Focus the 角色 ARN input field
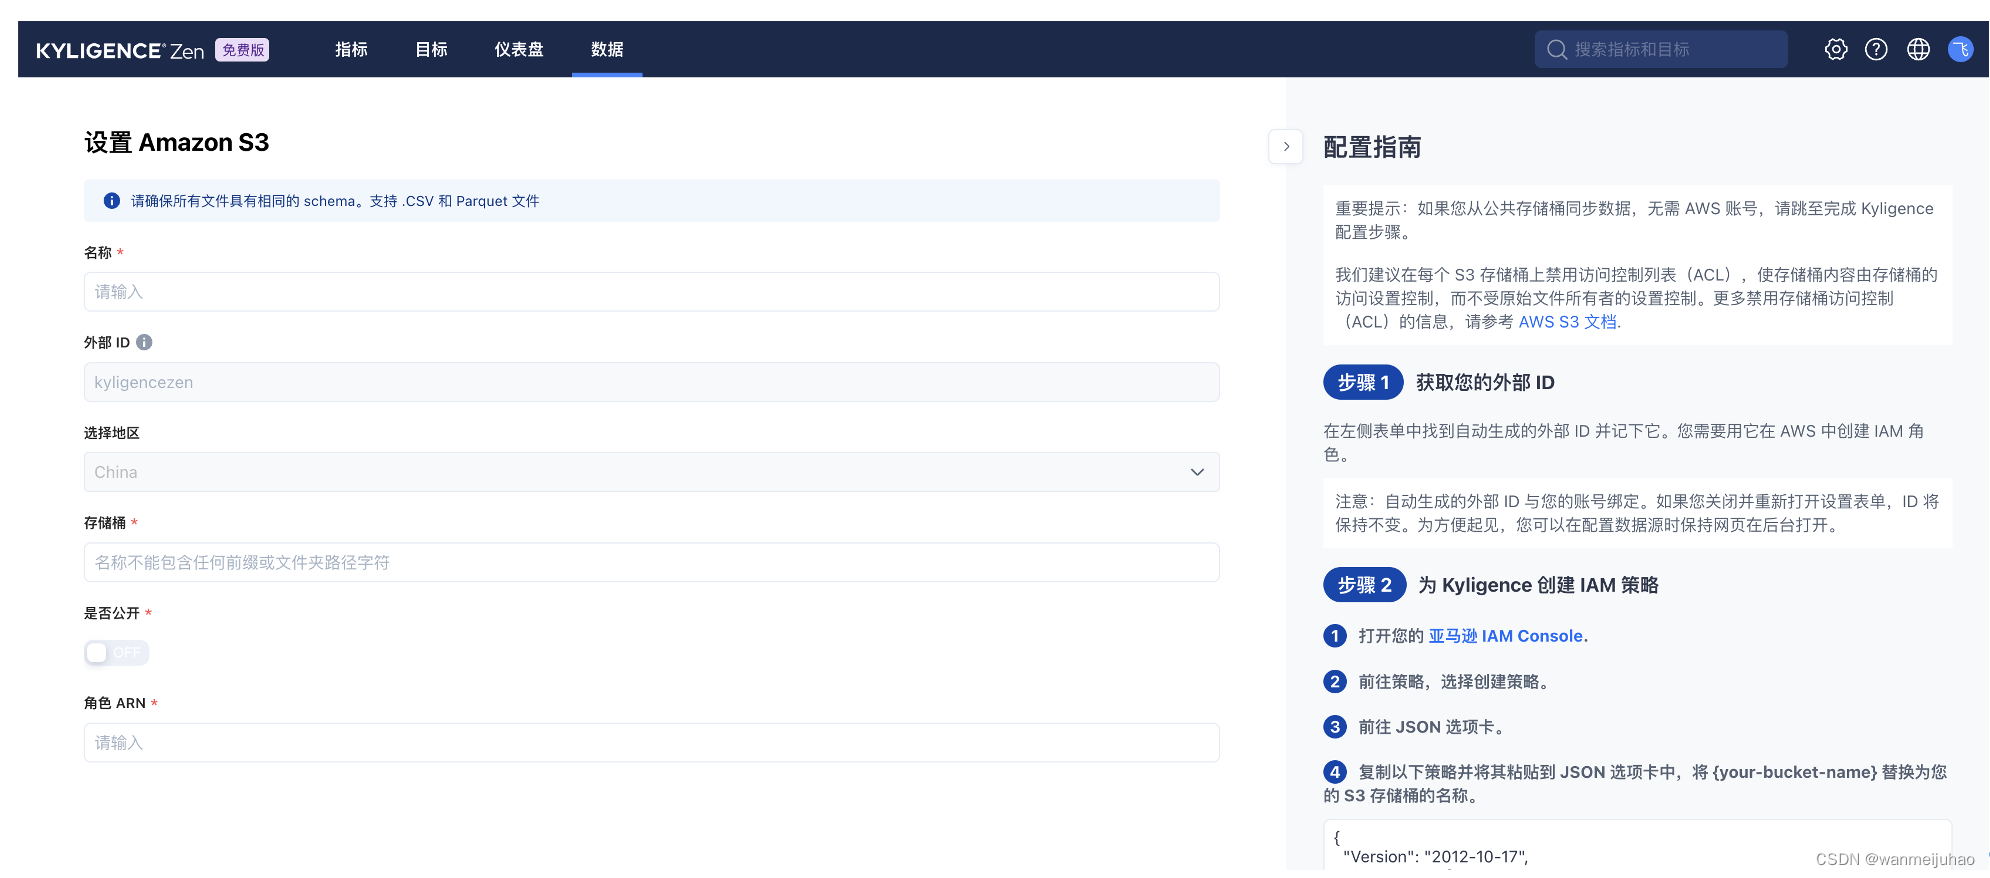This screenshot has width=1990, height=878. click(651, 743)
